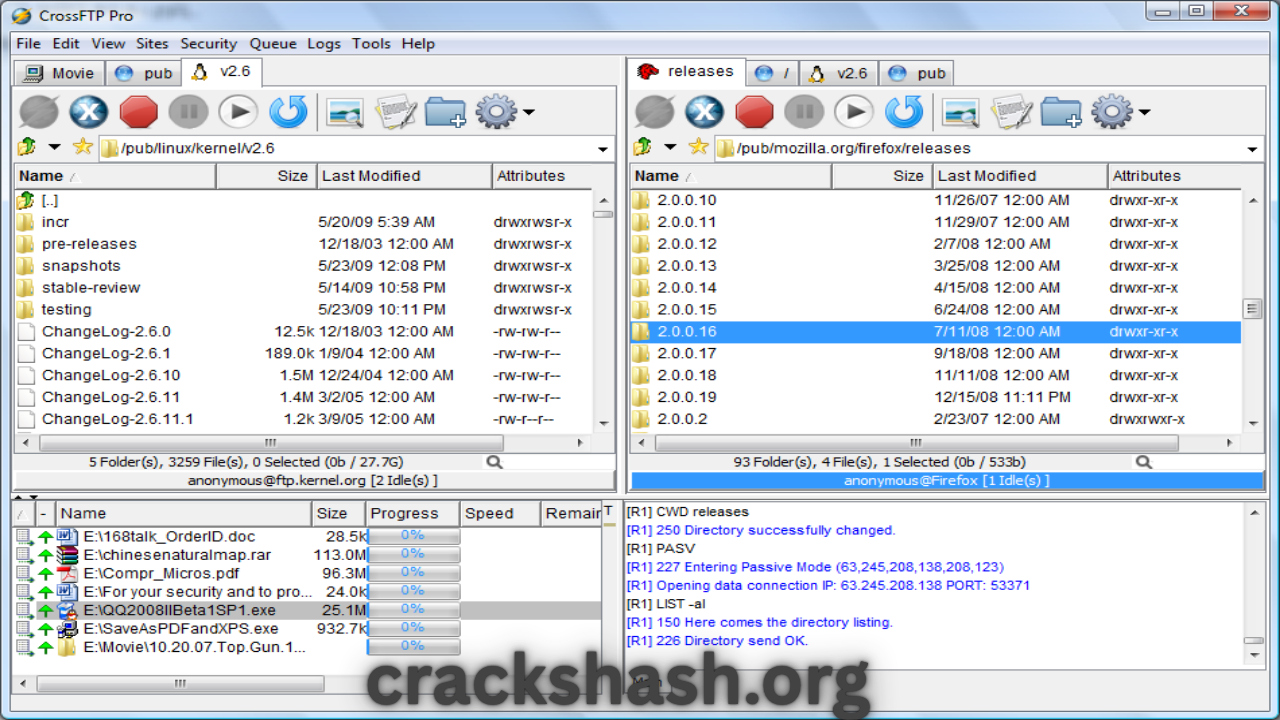Click the chinesenaturalmap.rar progress bar

[x=413, y=554]
